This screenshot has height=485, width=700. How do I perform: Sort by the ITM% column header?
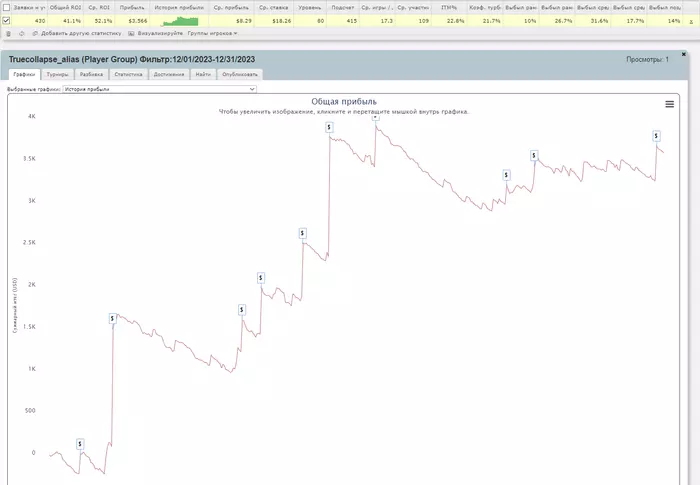[x=449, y=8]
